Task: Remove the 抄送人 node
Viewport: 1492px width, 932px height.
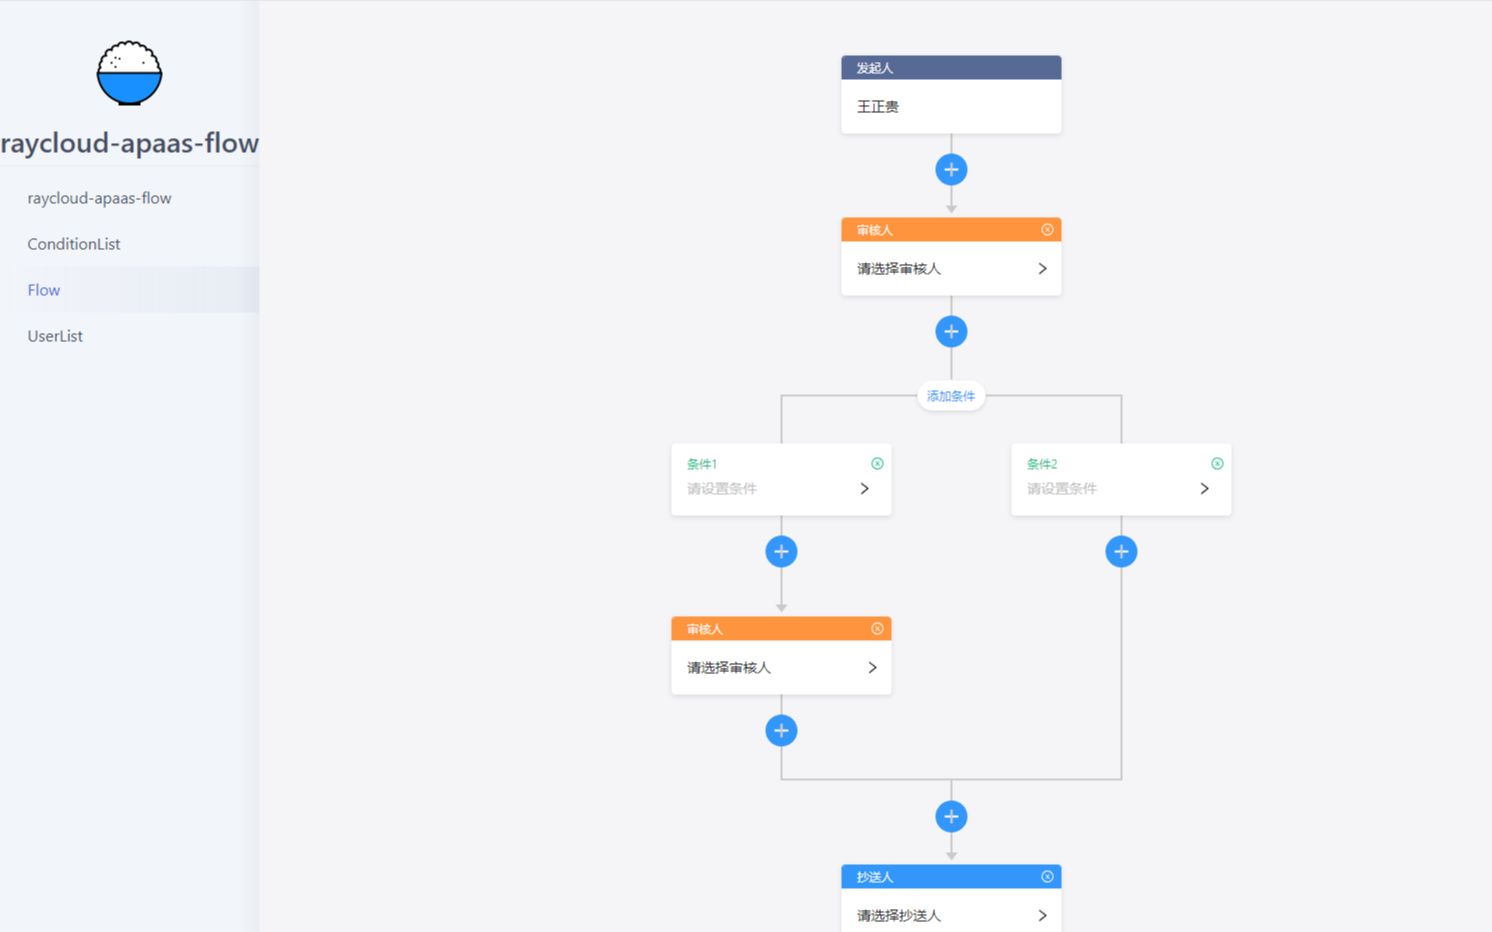Action: coord(1047,877)
